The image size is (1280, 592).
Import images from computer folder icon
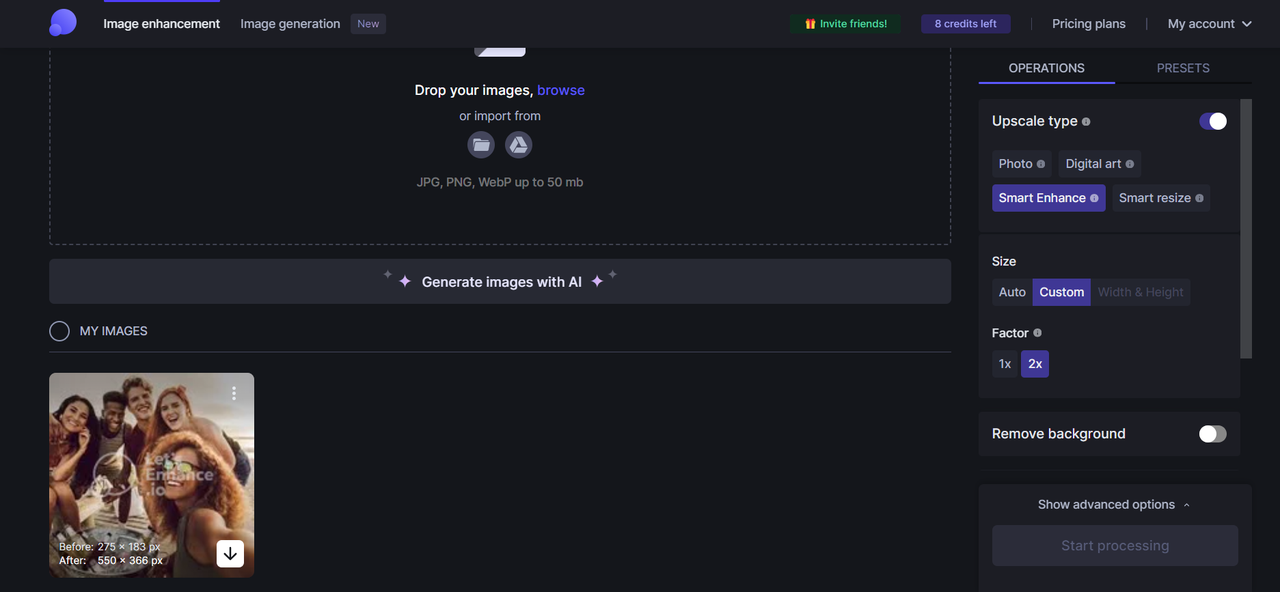tap(481, 145)
